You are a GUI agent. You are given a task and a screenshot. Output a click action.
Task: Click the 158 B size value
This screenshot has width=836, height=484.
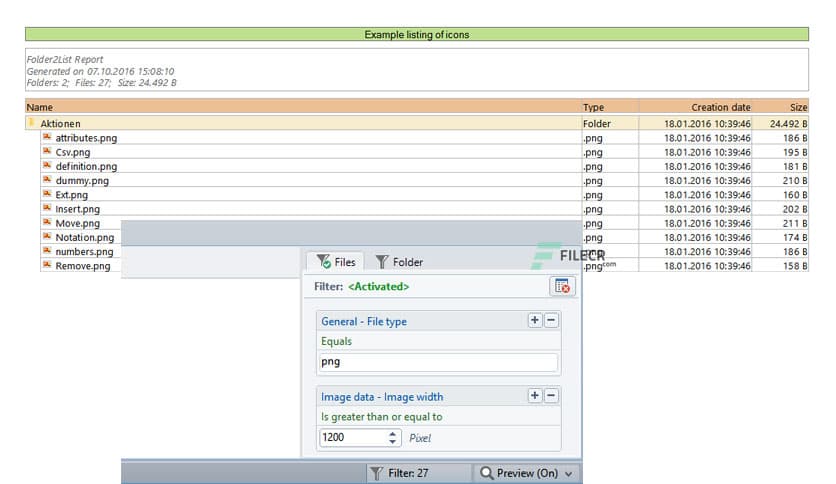[x=795, y=266]
